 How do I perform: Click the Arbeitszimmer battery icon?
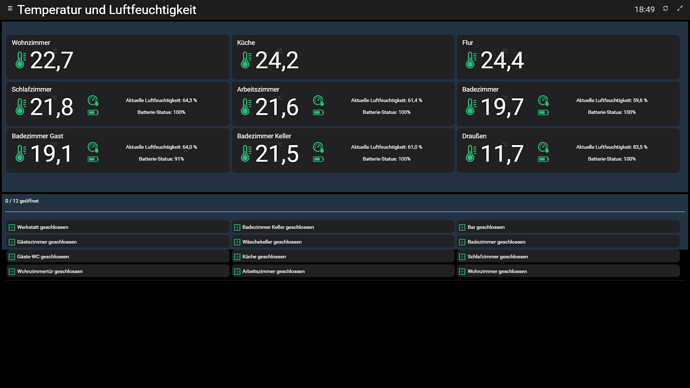tap(318, 113)
